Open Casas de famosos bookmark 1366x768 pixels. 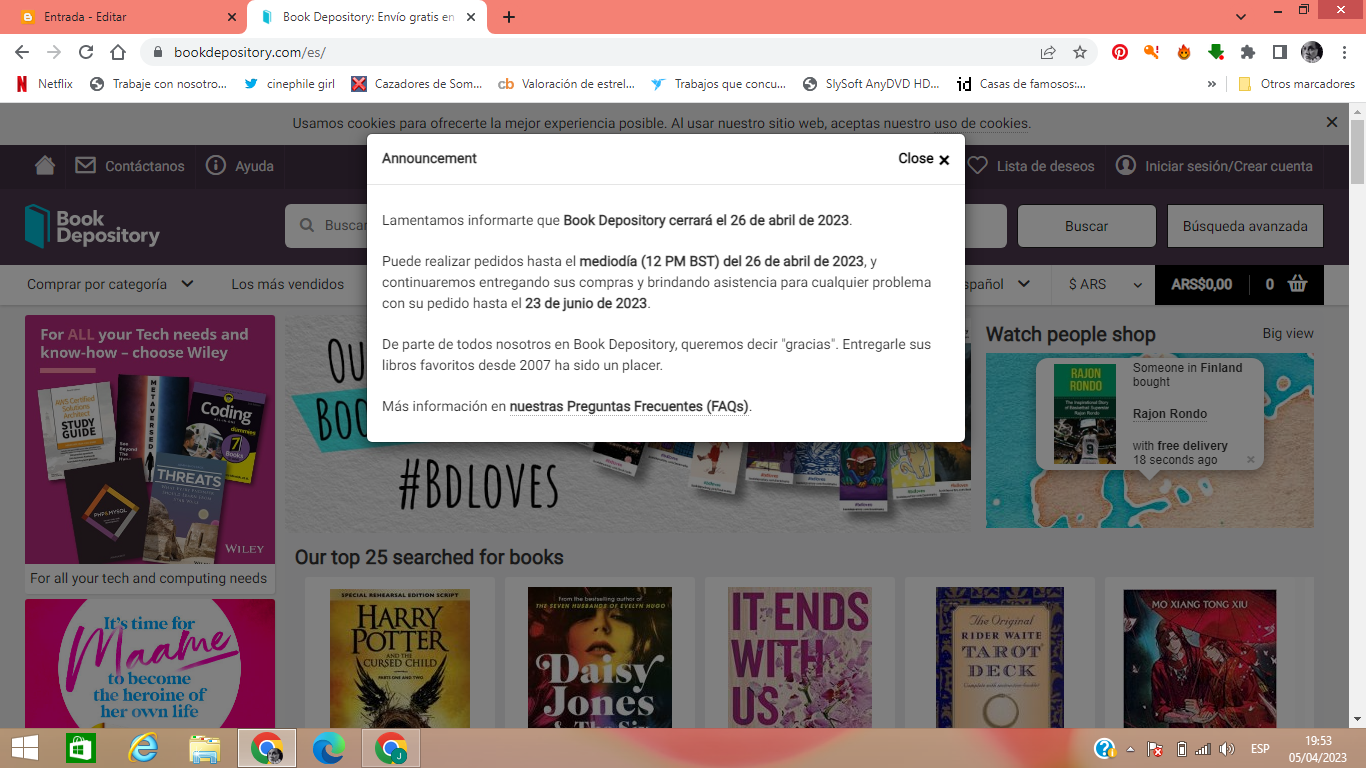pos(1021,84)
